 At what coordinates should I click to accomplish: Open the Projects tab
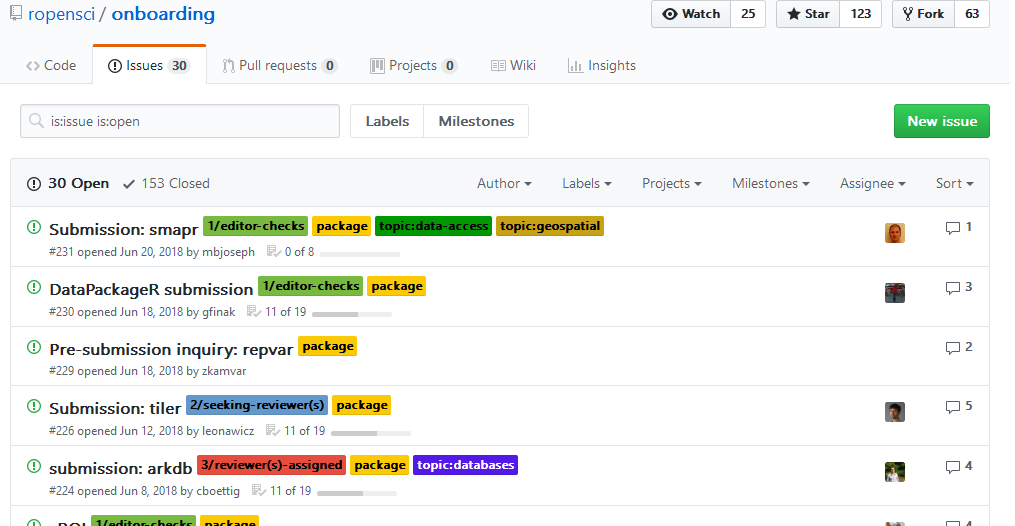click(414, 65)
